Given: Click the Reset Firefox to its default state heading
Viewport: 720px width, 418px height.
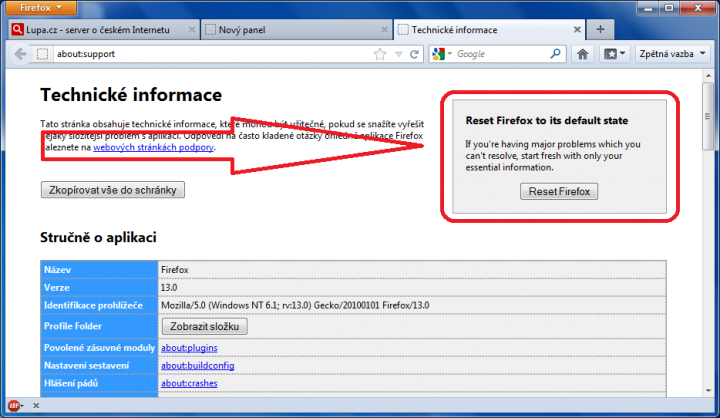Looking at the screenshot, I should [547, 121].
